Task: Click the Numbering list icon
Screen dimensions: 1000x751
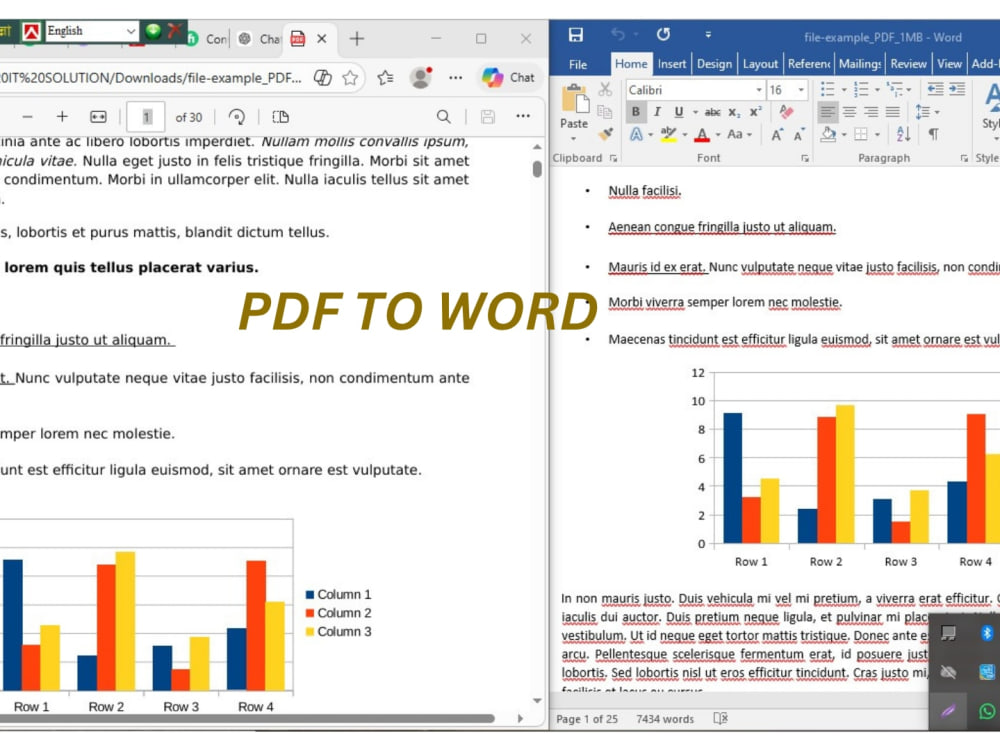Action: (861, 89)
